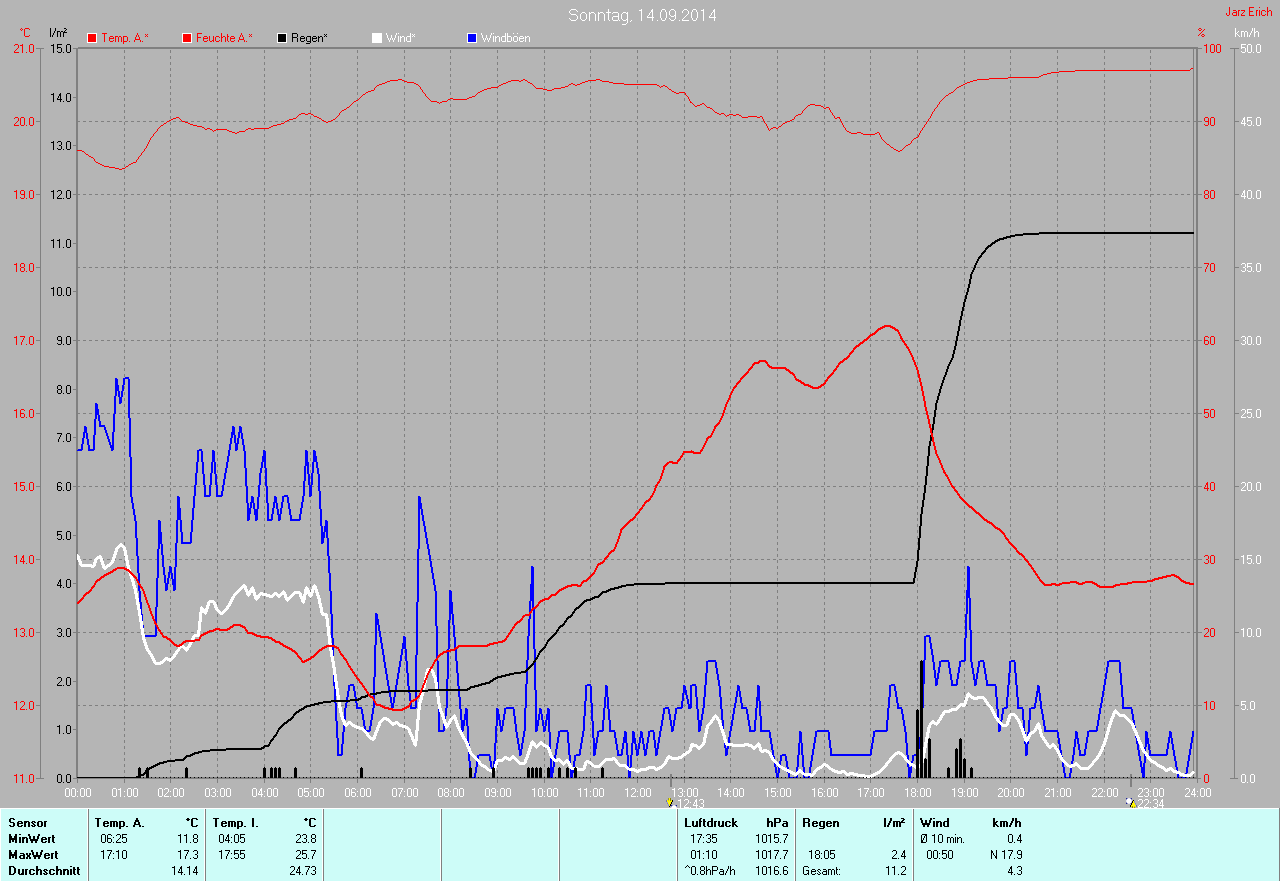Image resolution: width=1280 pixels, height=881 pixels.
Task: Click the red Temp. A. legend square
Action: [92, 38]
